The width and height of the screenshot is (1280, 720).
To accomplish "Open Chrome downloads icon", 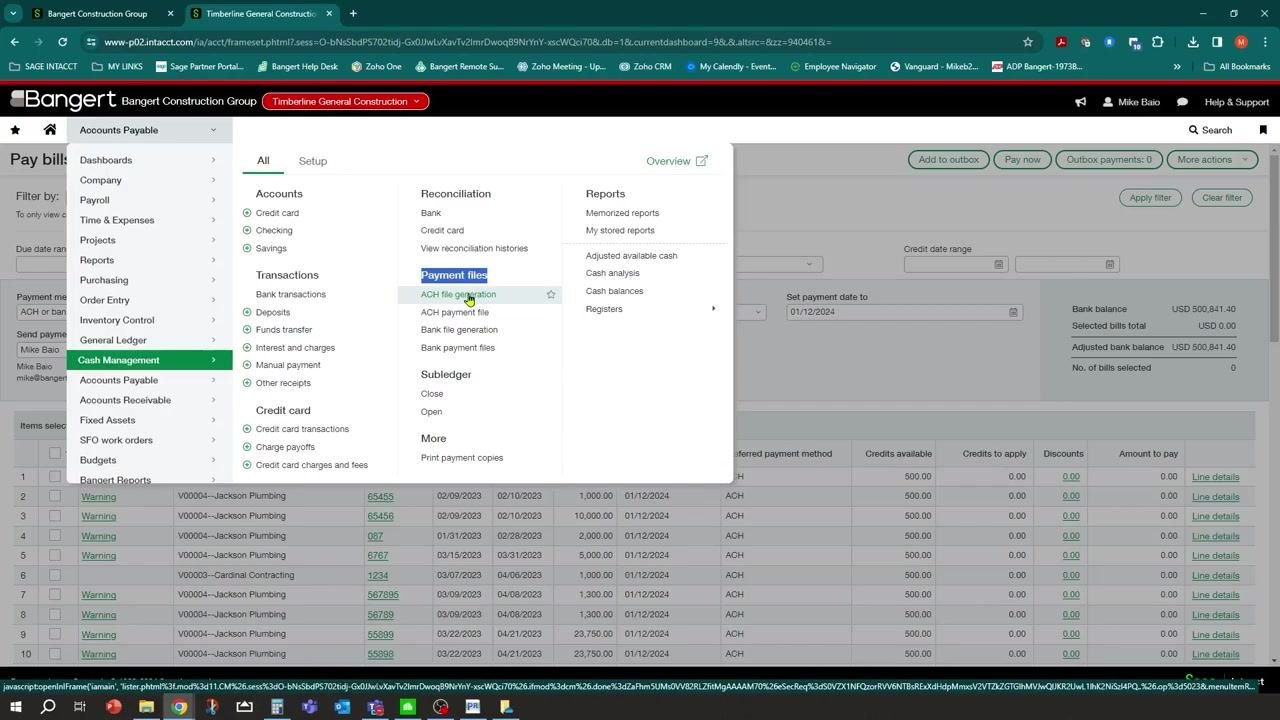I will click(1193, 42).
